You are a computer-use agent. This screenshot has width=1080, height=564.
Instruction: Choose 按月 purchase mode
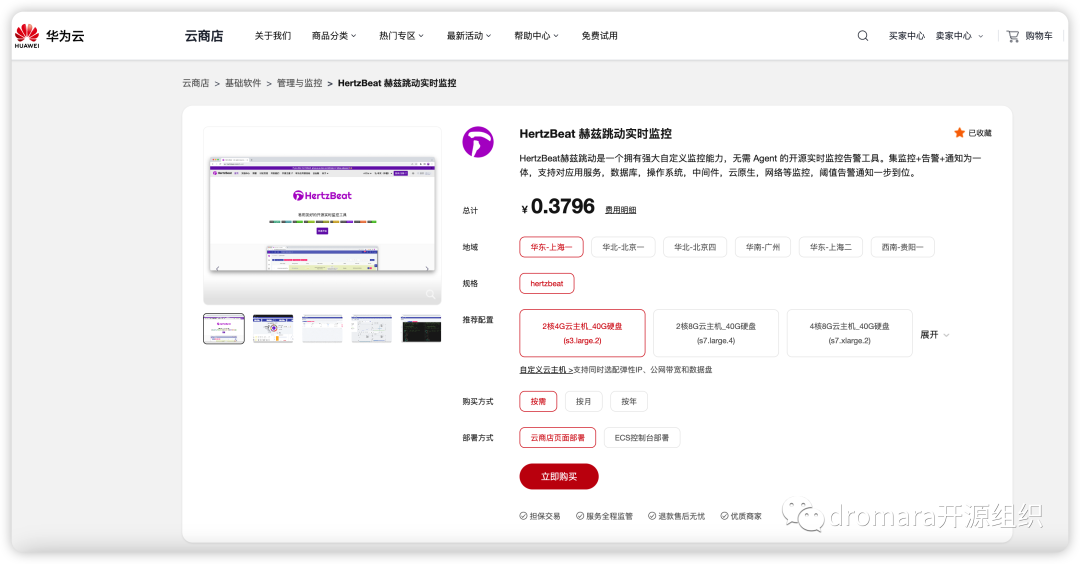click(x=583, y=401)
